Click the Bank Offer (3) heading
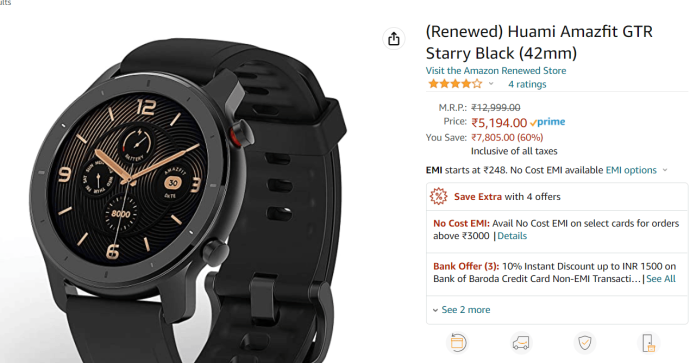 466,266
